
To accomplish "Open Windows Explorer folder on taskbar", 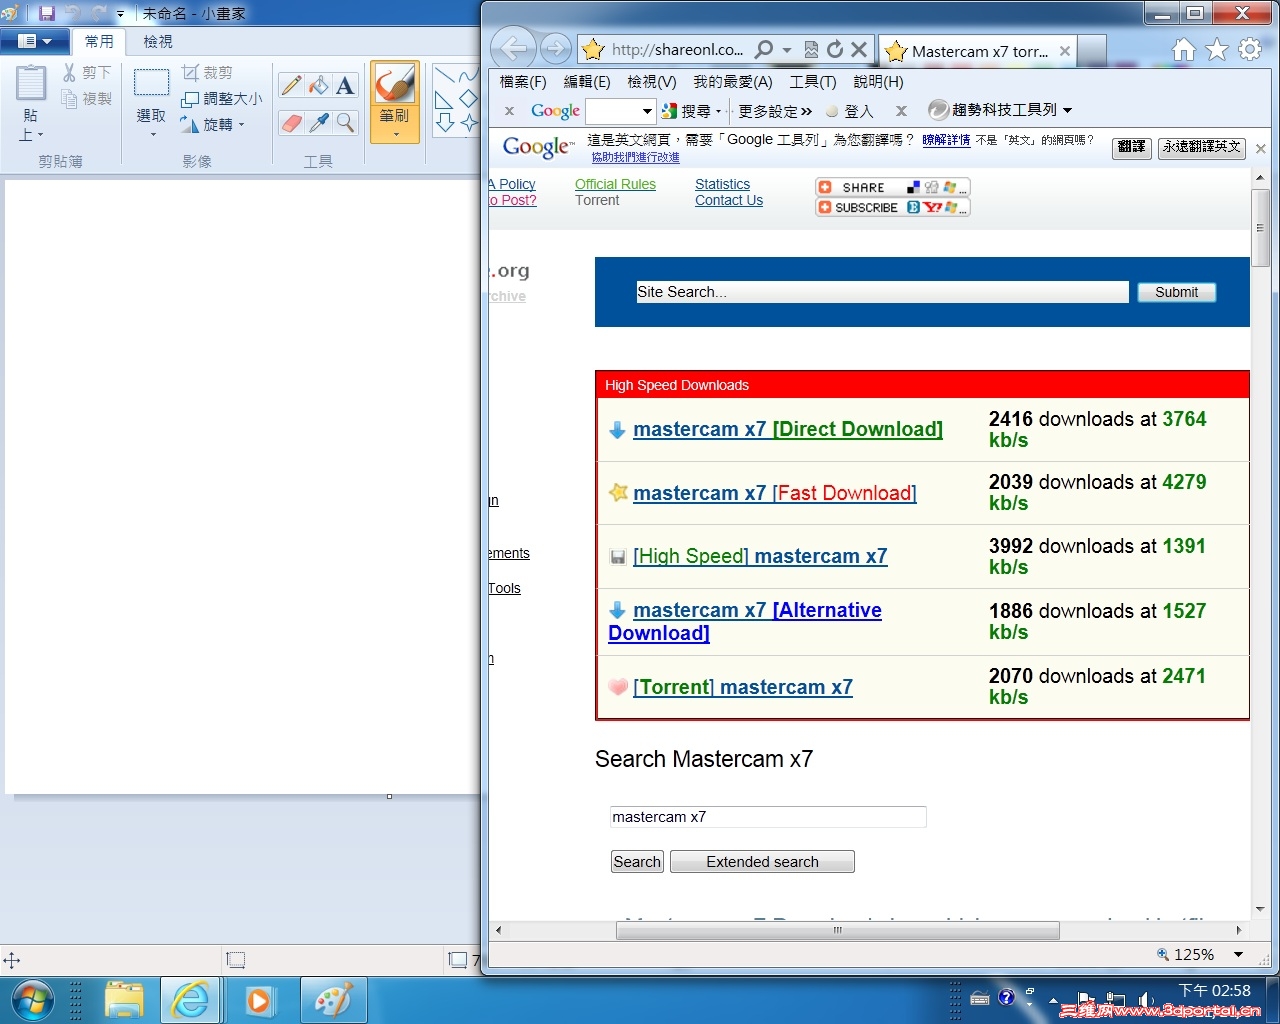I will click(x=125, y=1000).
